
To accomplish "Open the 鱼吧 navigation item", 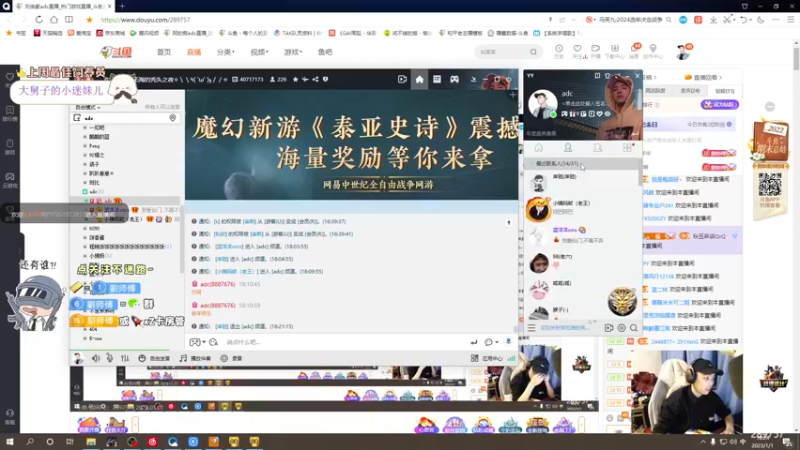I will pyautogui.click(x=325, y=52).
